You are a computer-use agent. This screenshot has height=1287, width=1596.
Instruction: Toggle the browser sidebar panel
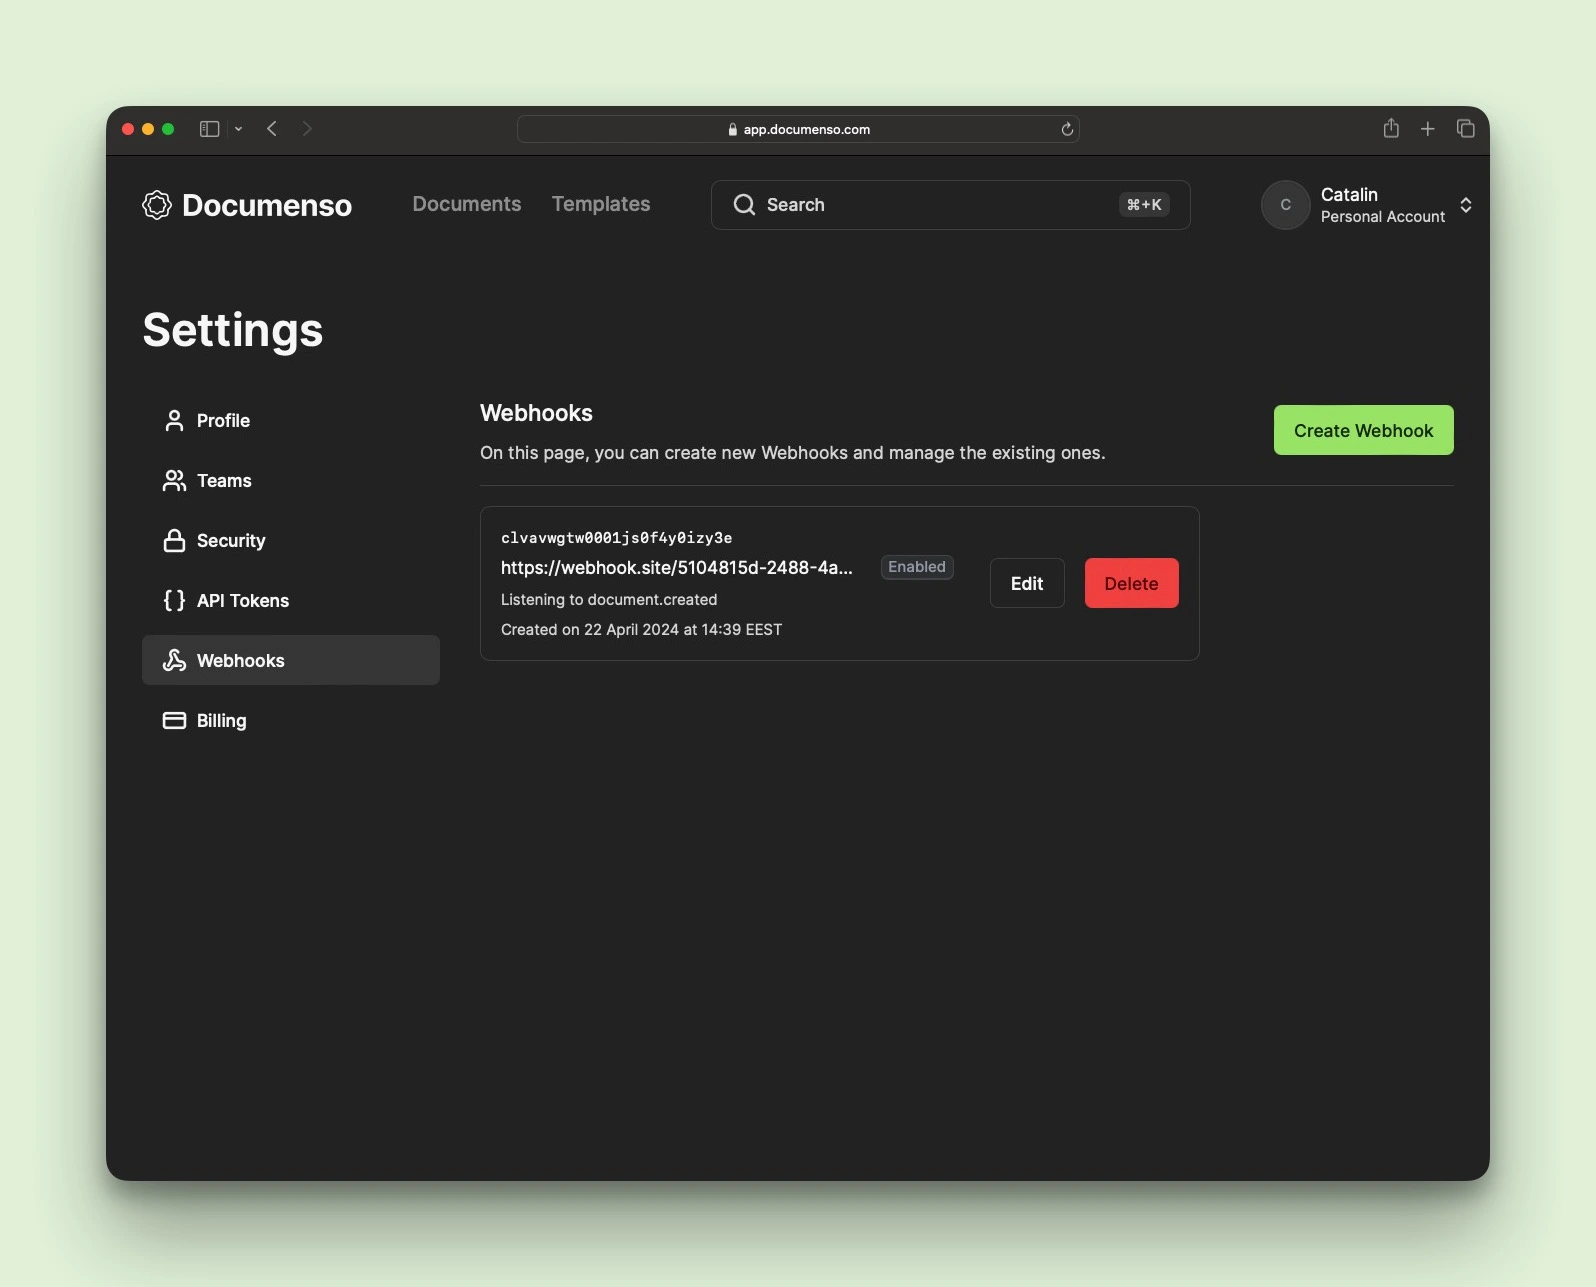[x=209, y=129]
